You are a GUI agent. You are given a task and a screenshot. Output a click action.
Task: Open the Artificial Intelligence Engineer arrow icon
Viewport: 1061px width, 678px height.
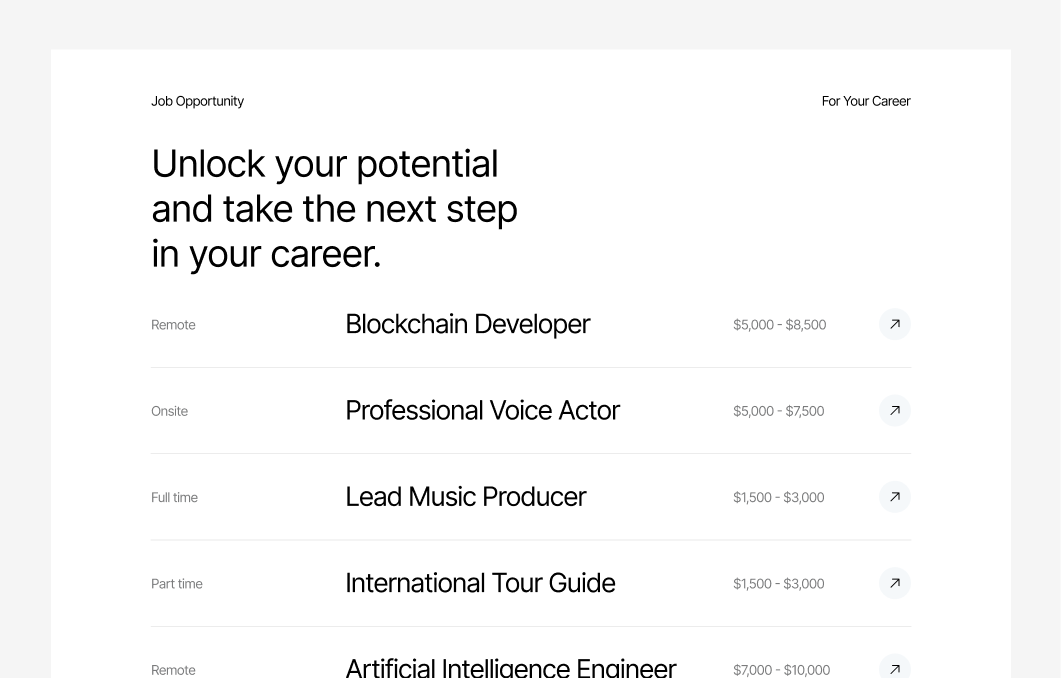coord(895,666)
